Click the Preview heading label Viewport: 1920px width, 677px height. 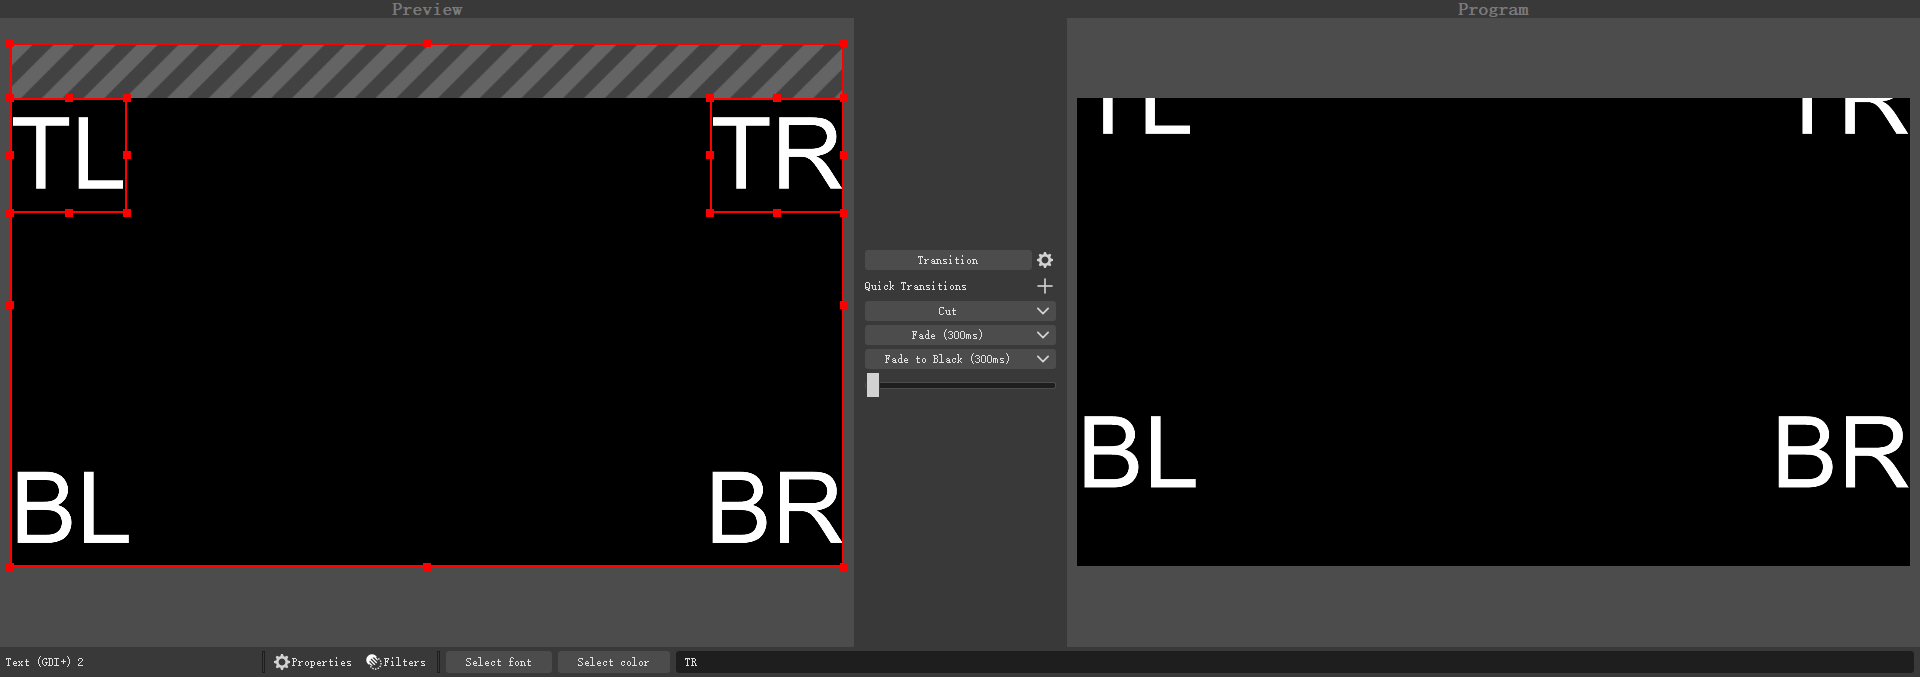pos(427,9)
